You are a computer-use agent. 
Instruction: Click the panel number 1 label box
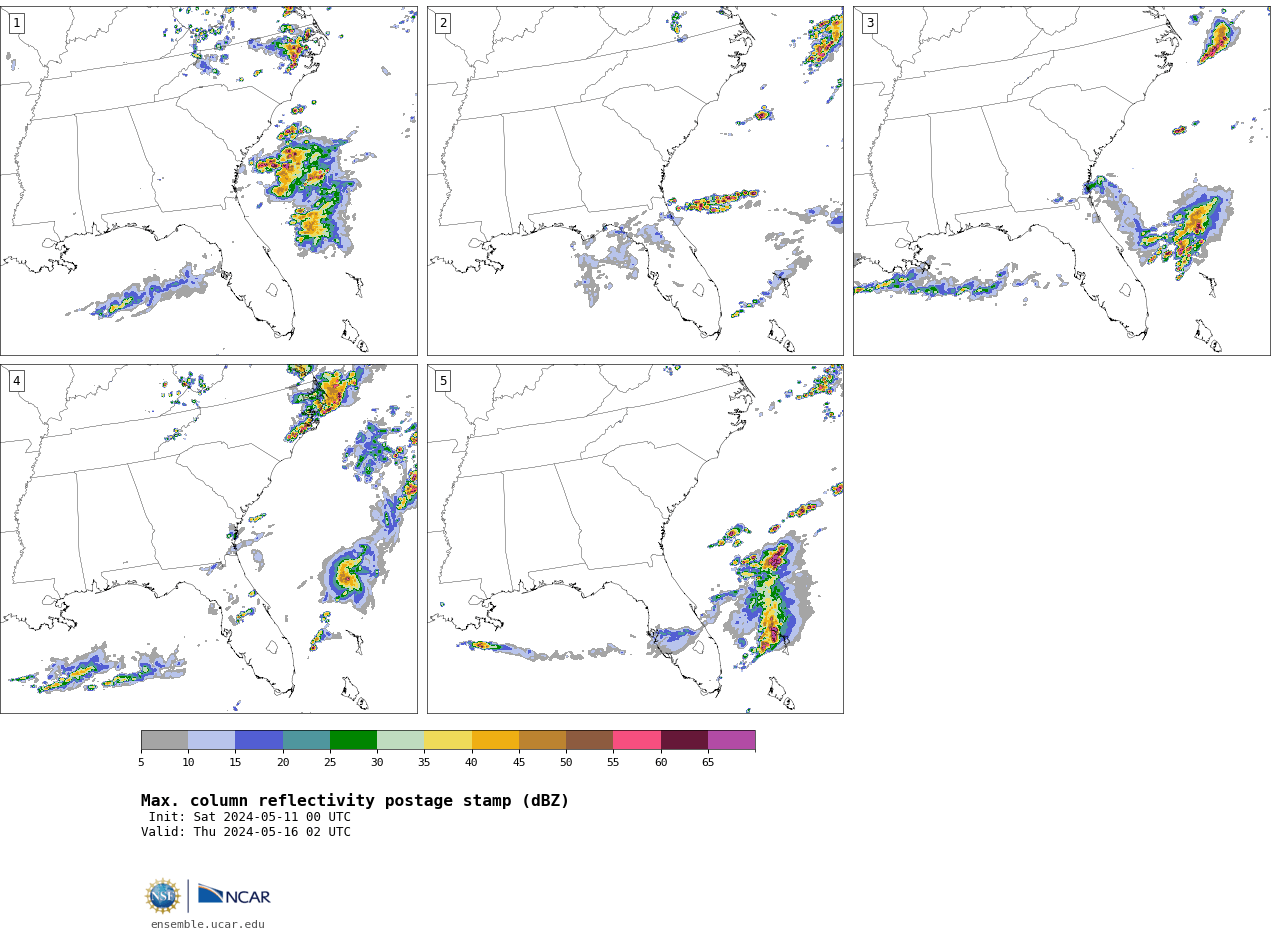(16, 23)
